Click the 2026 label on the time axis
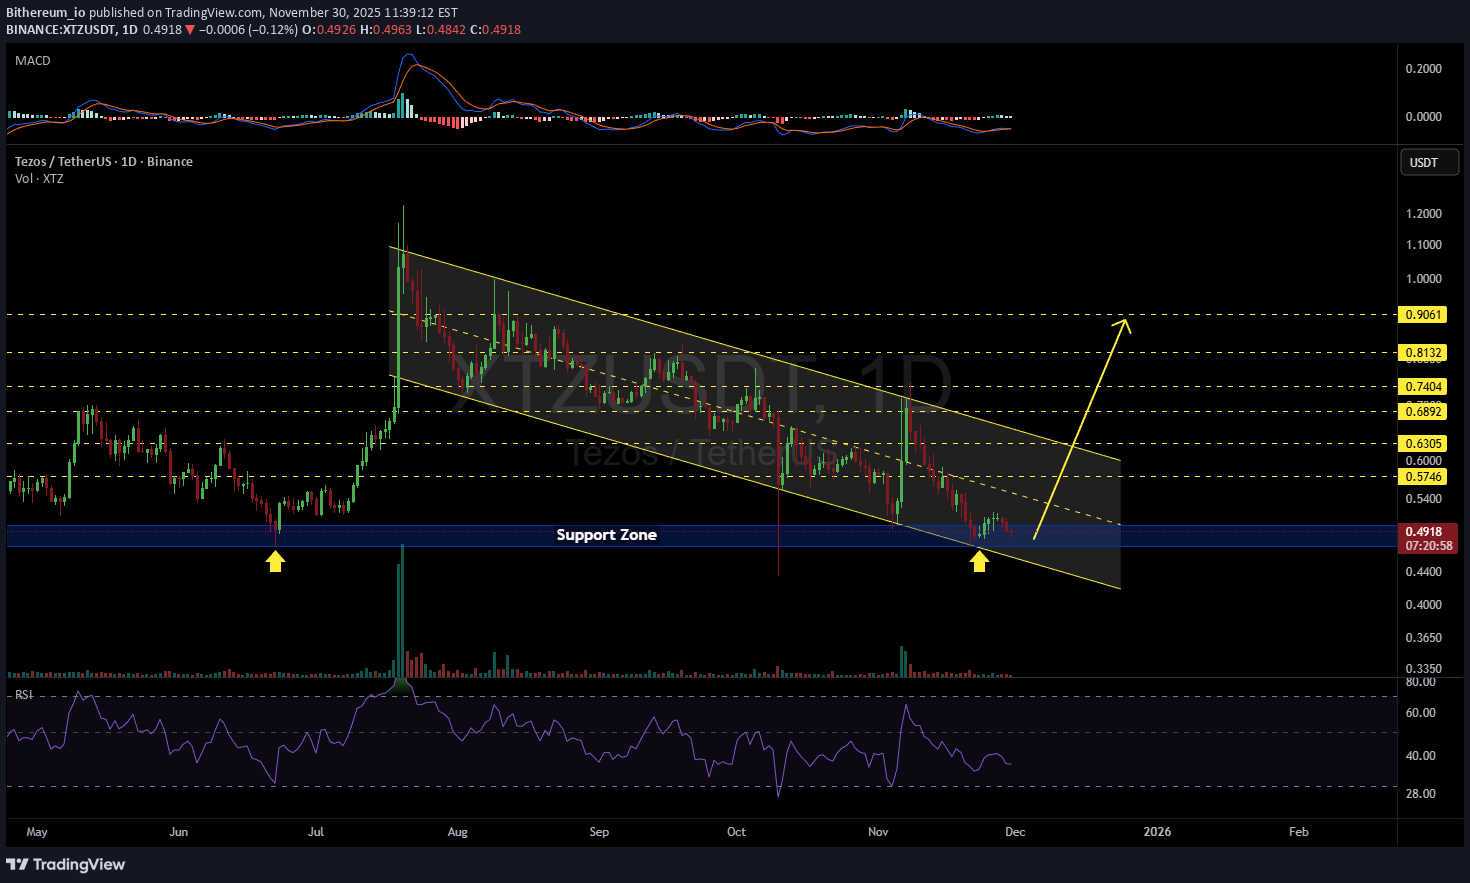Viewport: 1470px width, 883px height. (x=1157, y=831)
